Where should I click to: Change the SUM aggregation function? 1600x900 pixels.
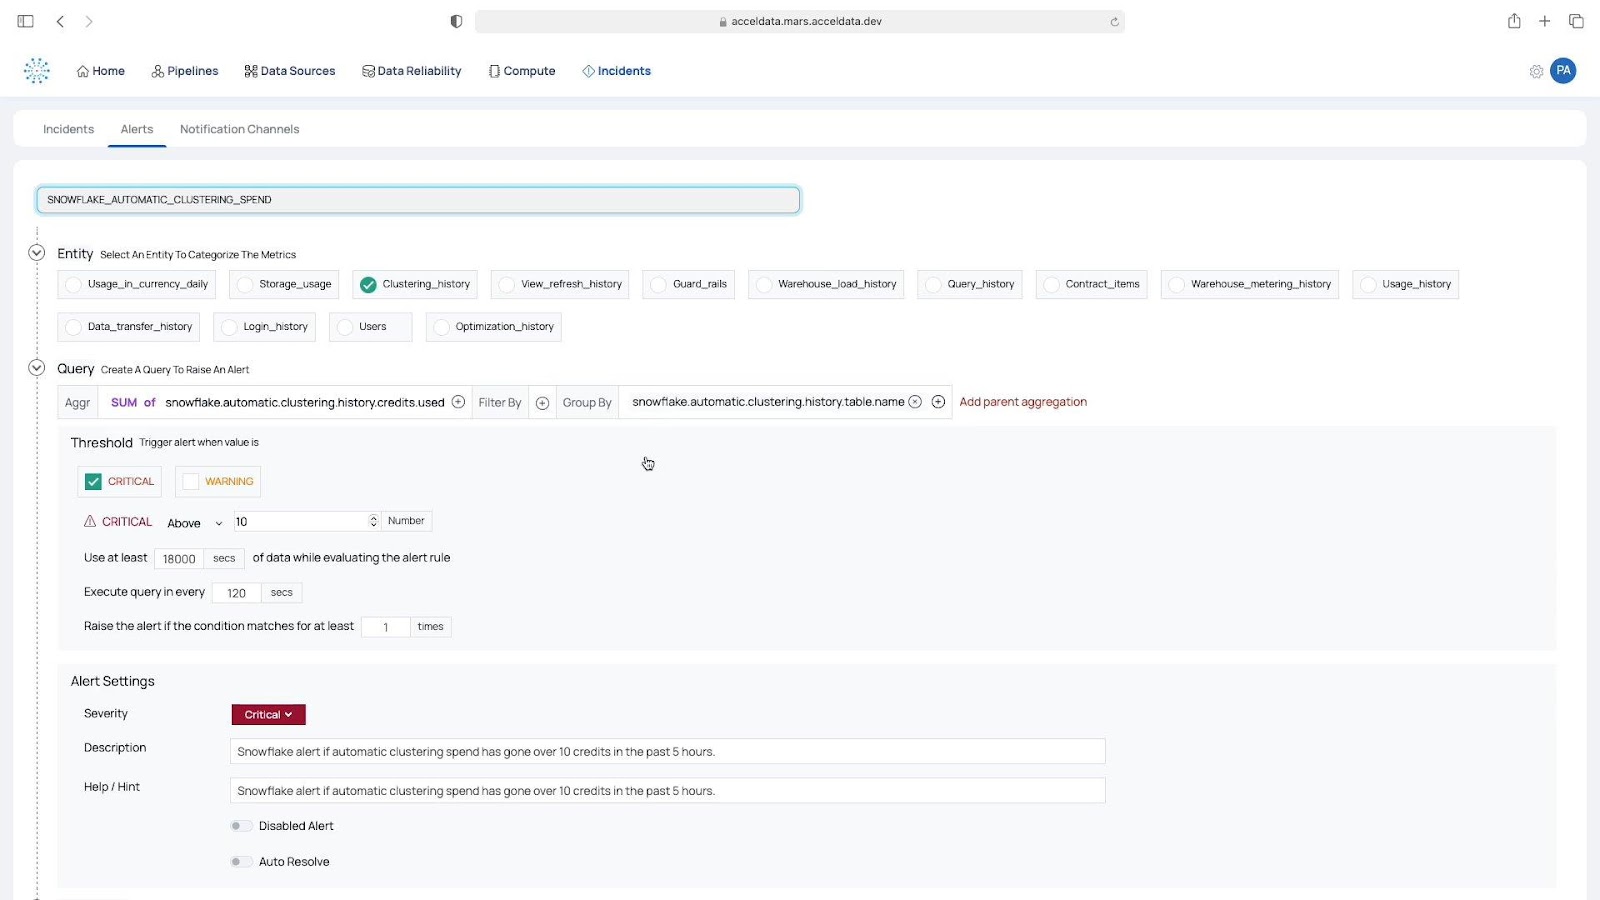click(x=124, y=403)
